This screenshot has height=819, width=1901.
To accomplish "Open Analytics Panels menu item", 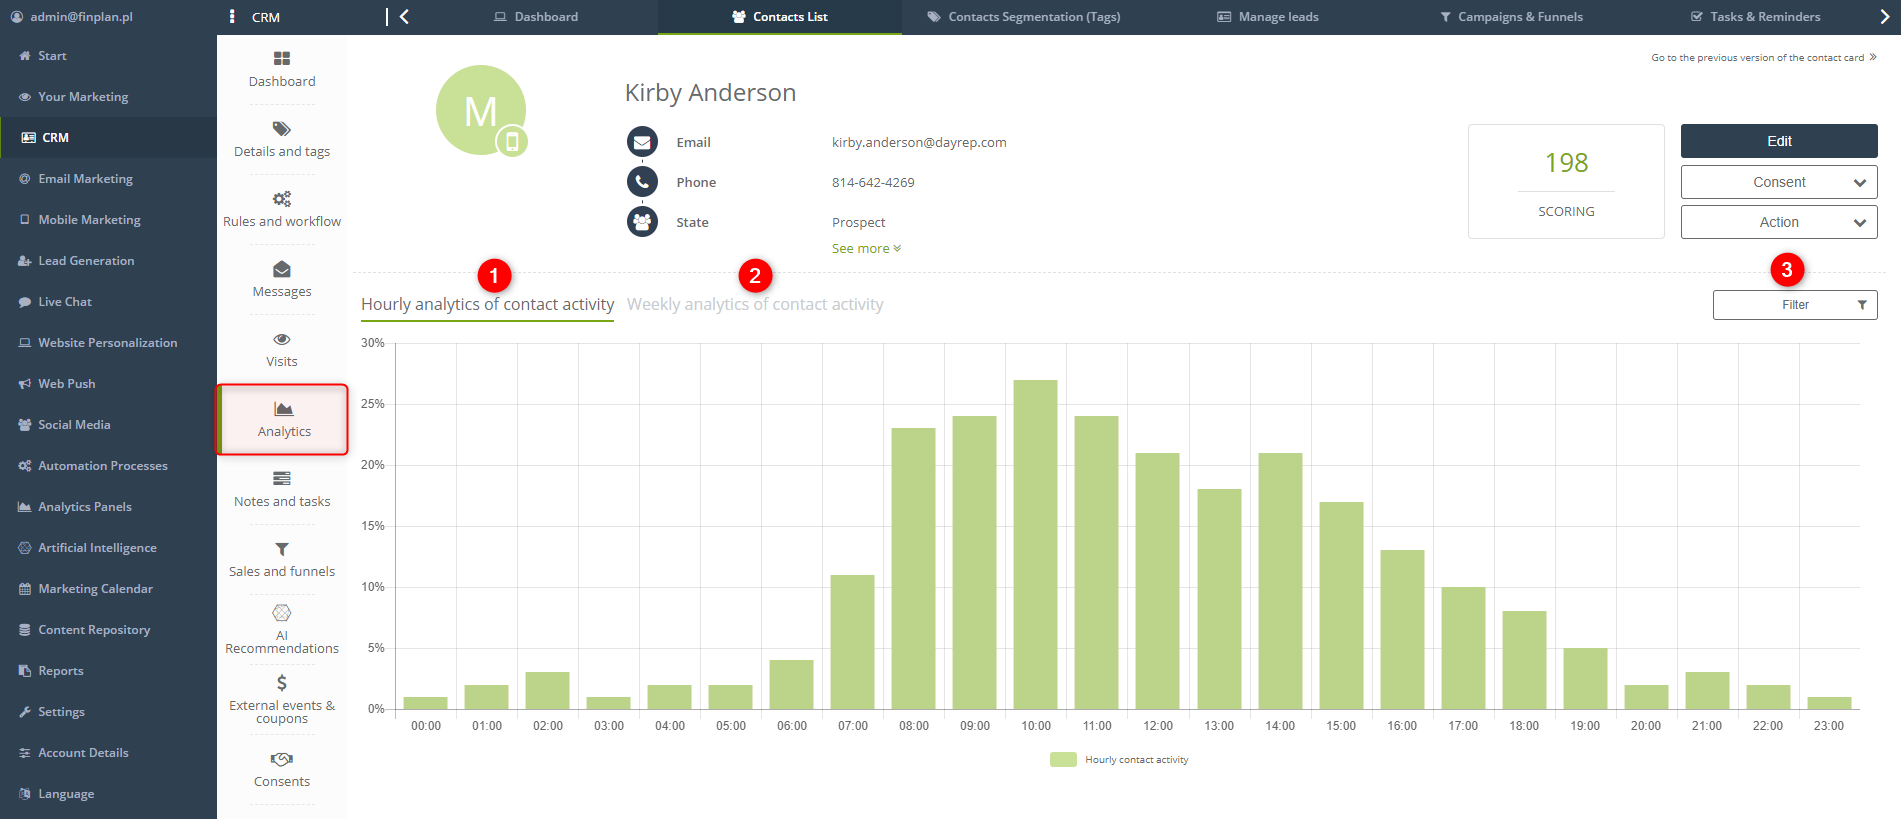I will [x=108, y=507].
